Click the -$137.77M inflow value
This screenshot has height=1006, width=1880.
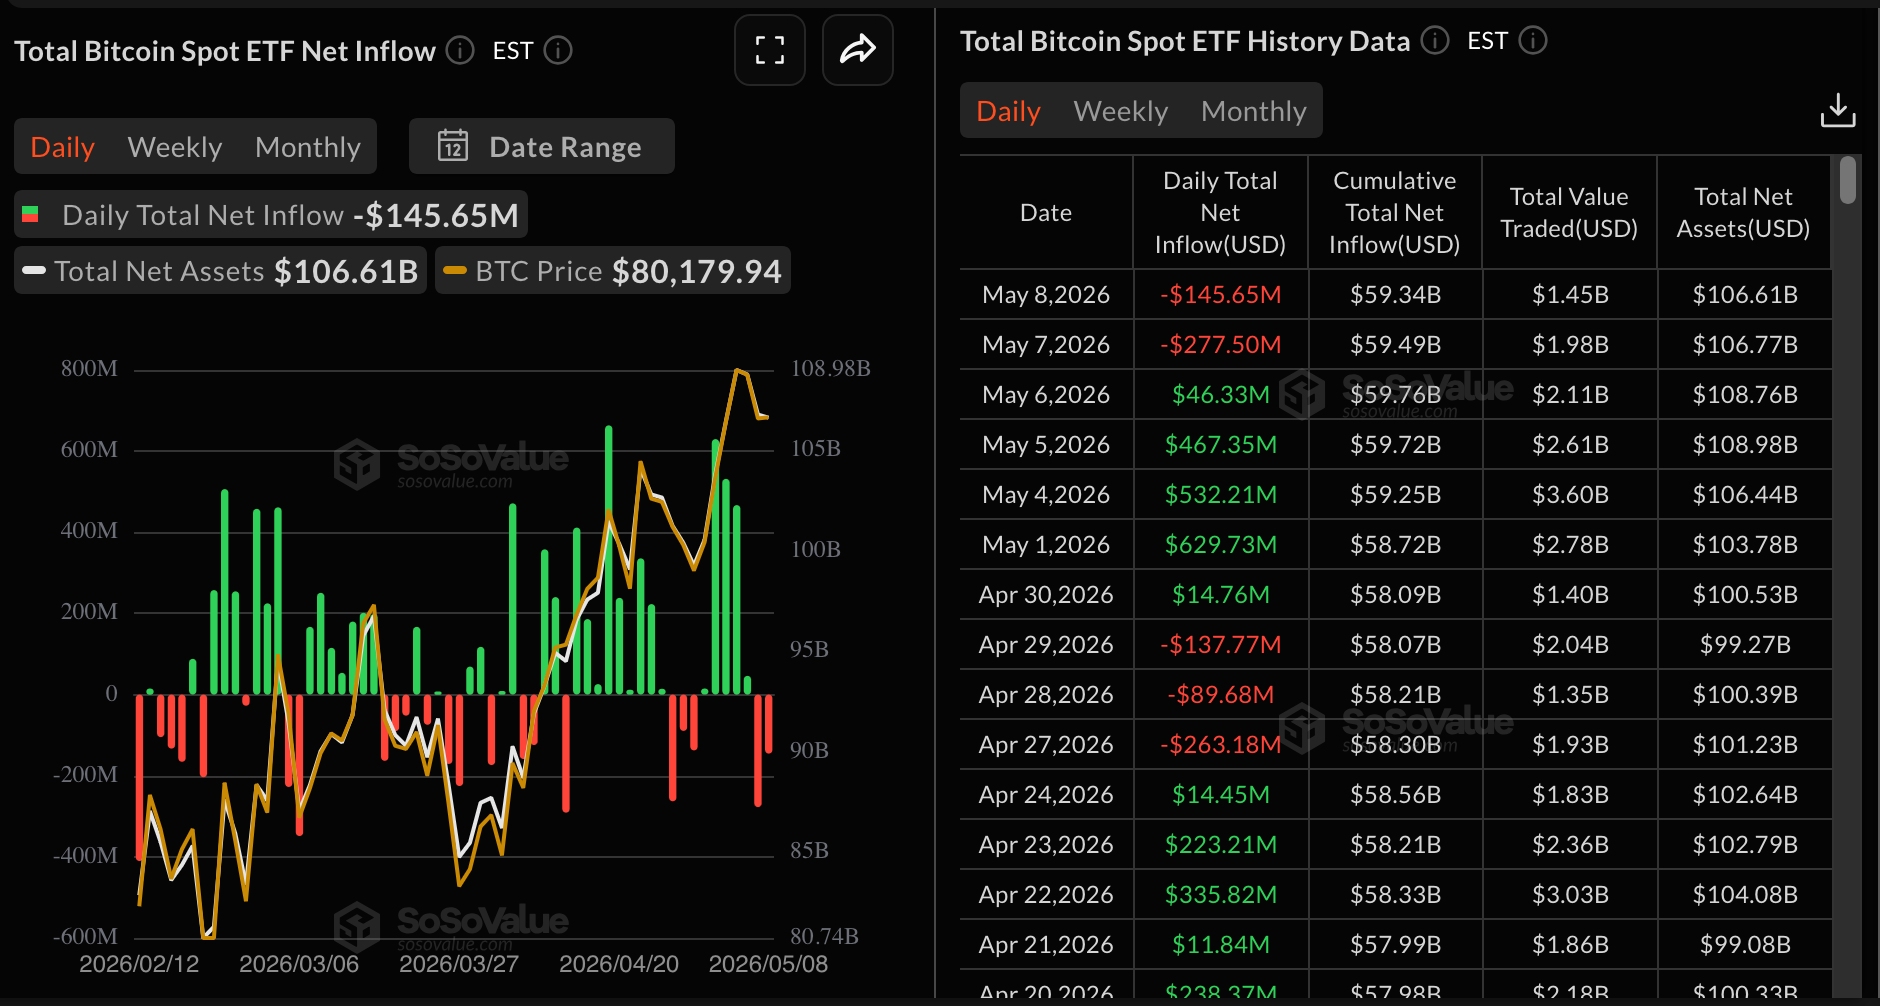[1220, 644]
